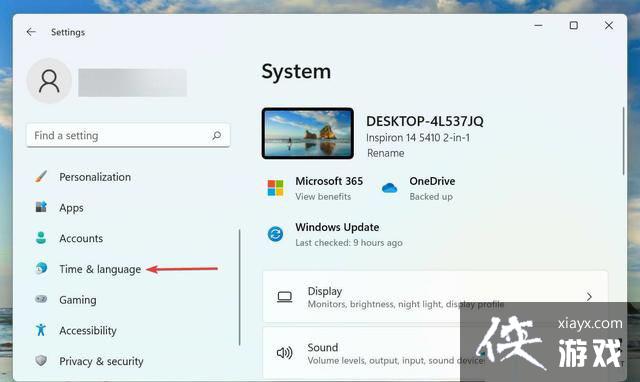Click the Windows Update sync icon
This screenshot has width=640, height=382.
(276, 234)
